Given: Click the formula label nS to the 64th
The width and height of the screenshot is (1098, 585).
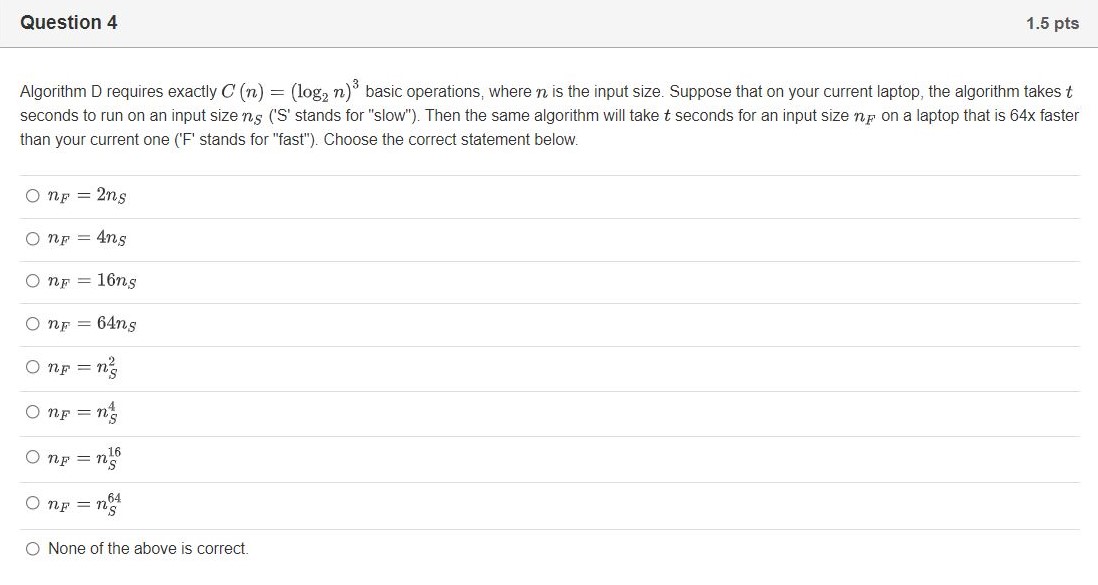Looking at the screenshot, I should click(85, 503).
